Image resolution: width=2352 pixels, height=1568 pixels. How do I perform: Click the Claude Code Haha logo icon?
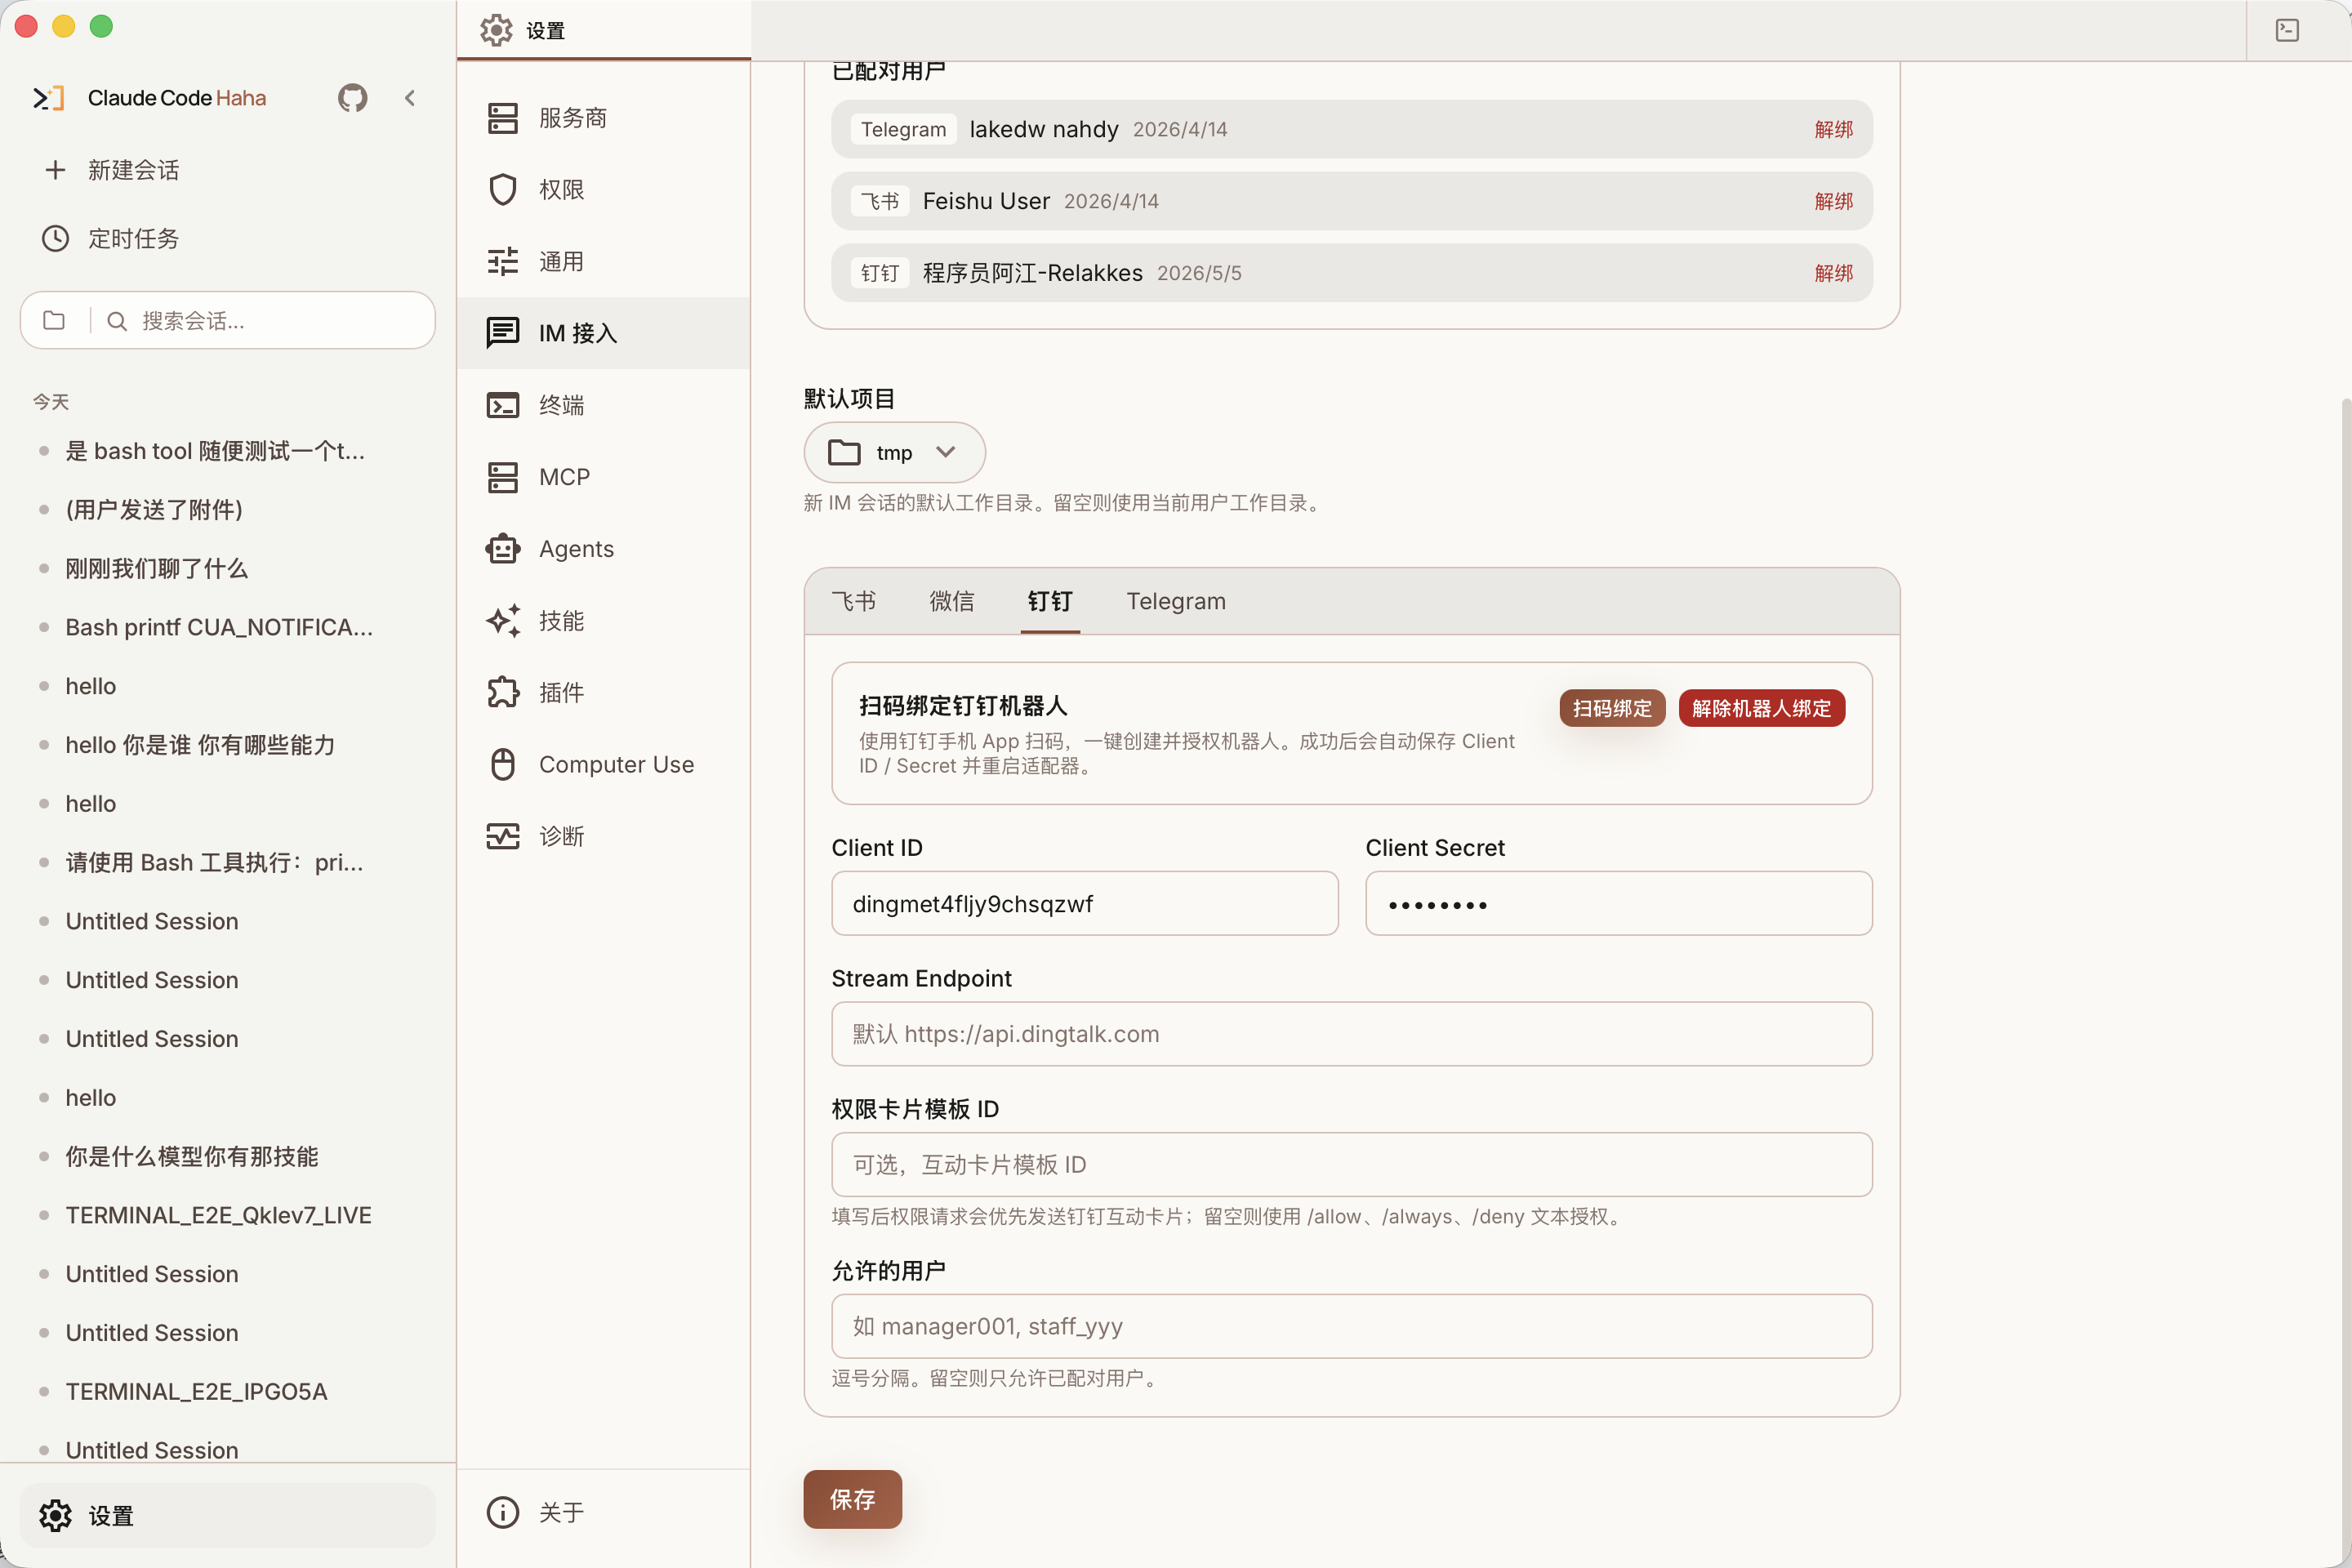[x=48, y=98]
